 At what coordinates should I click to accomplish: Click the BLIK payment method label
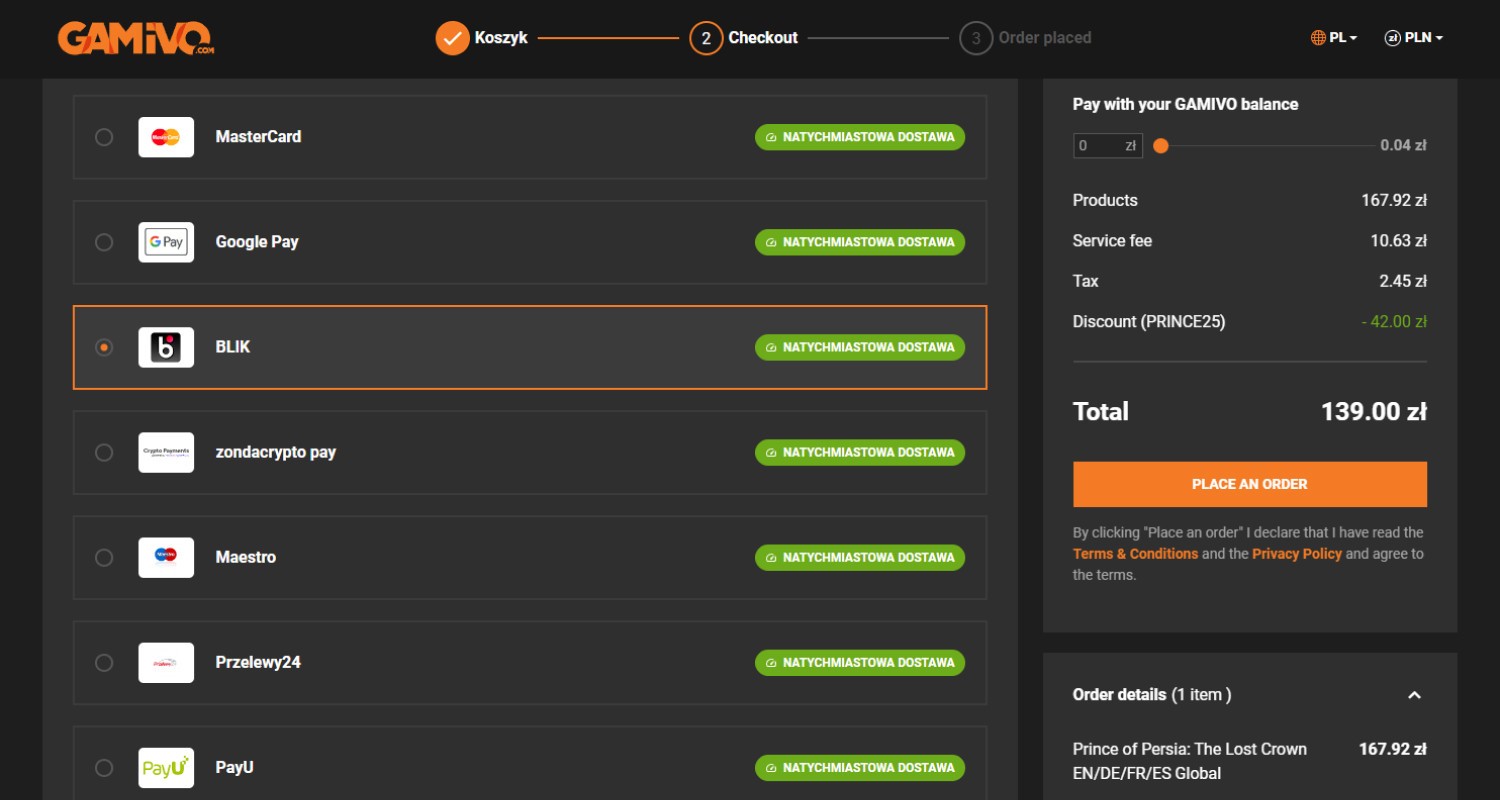[233, 347]
